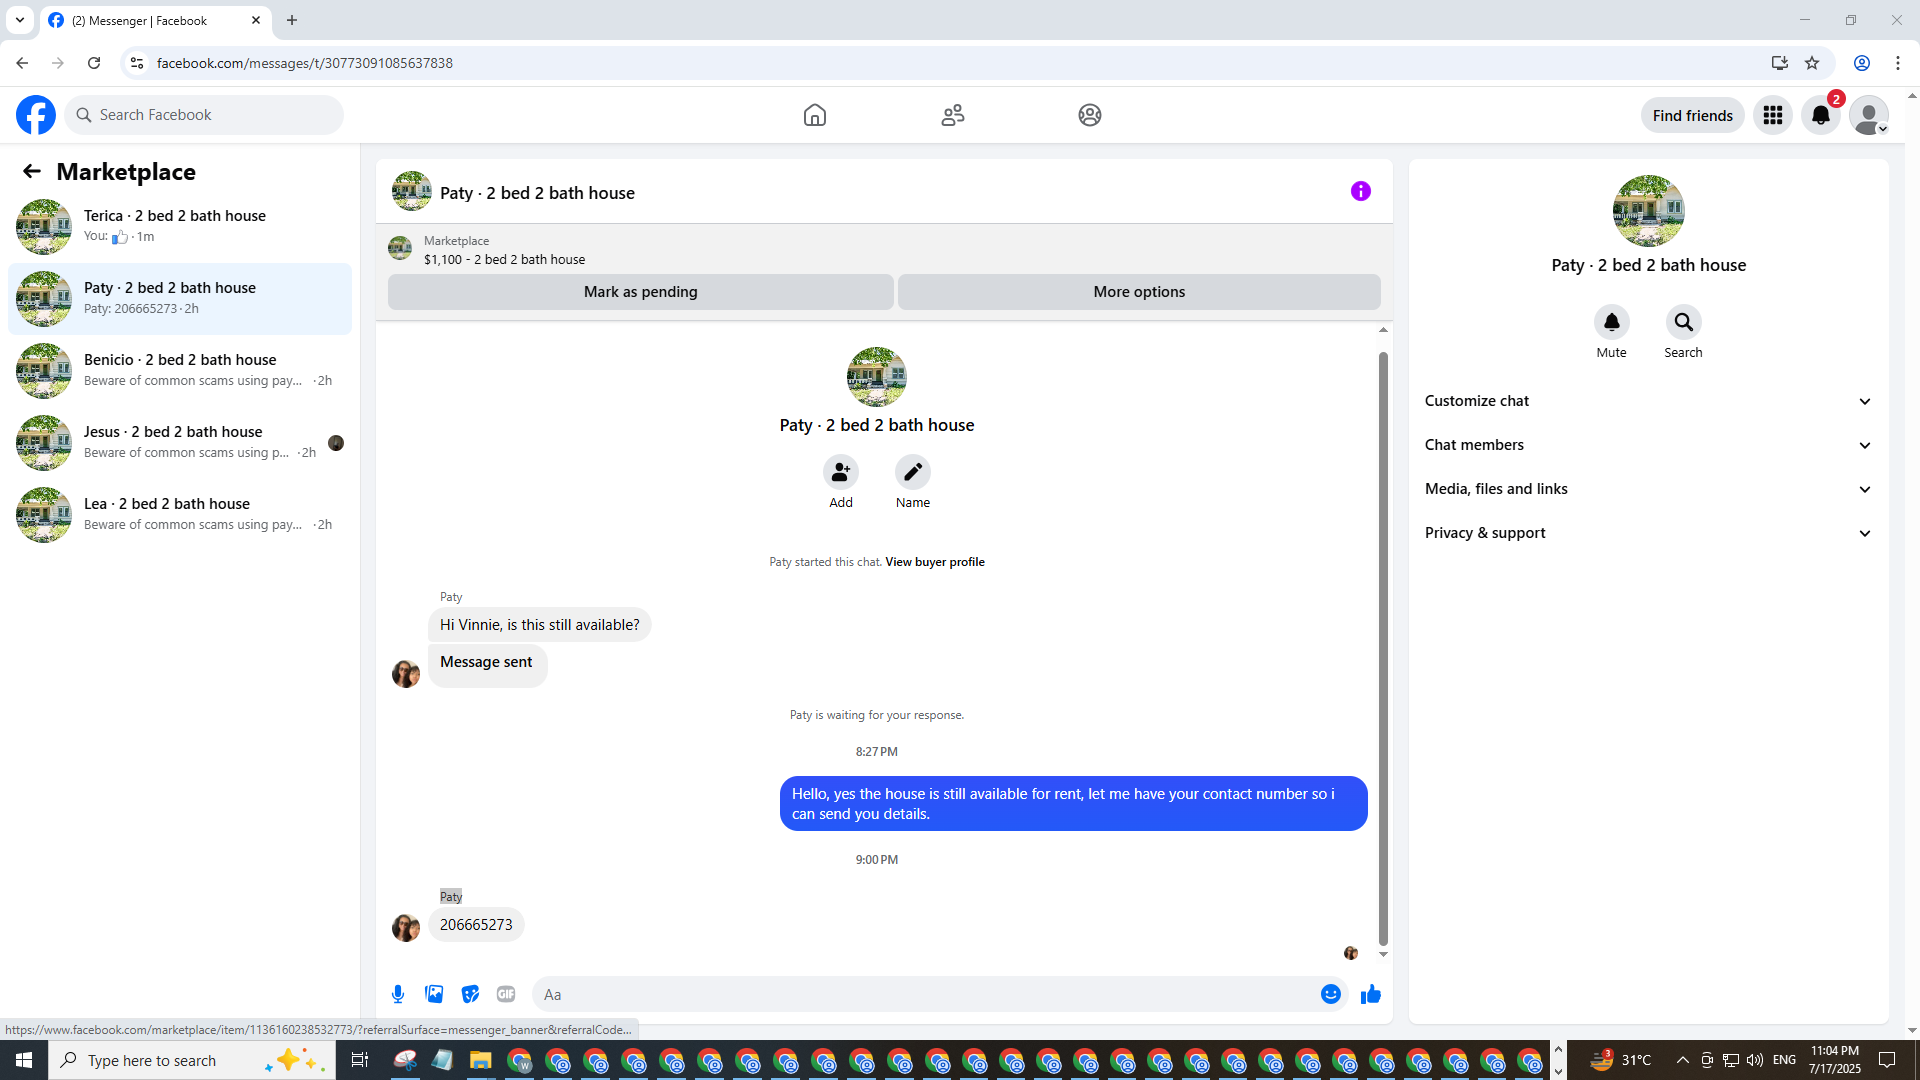This screenshot has height=1080, width=1920.
Task: Open the Groups icon in top navigation
Action: coord(1090,115)
